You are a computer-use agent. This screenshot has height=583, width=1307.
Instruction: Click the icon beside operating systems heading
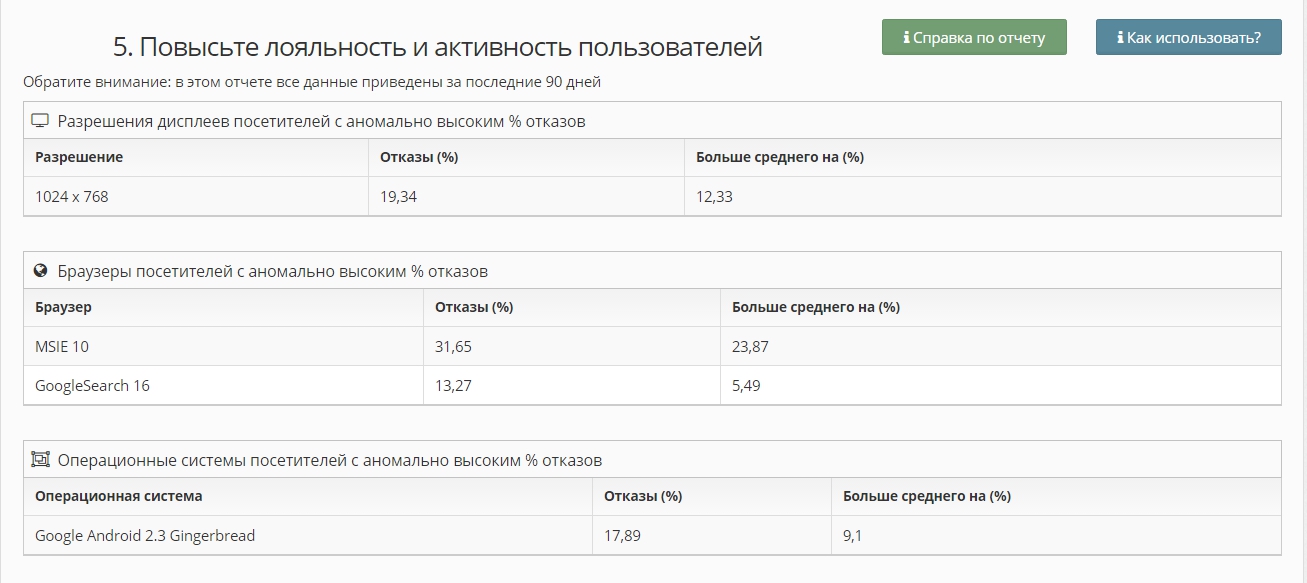[x=40, y=460]
